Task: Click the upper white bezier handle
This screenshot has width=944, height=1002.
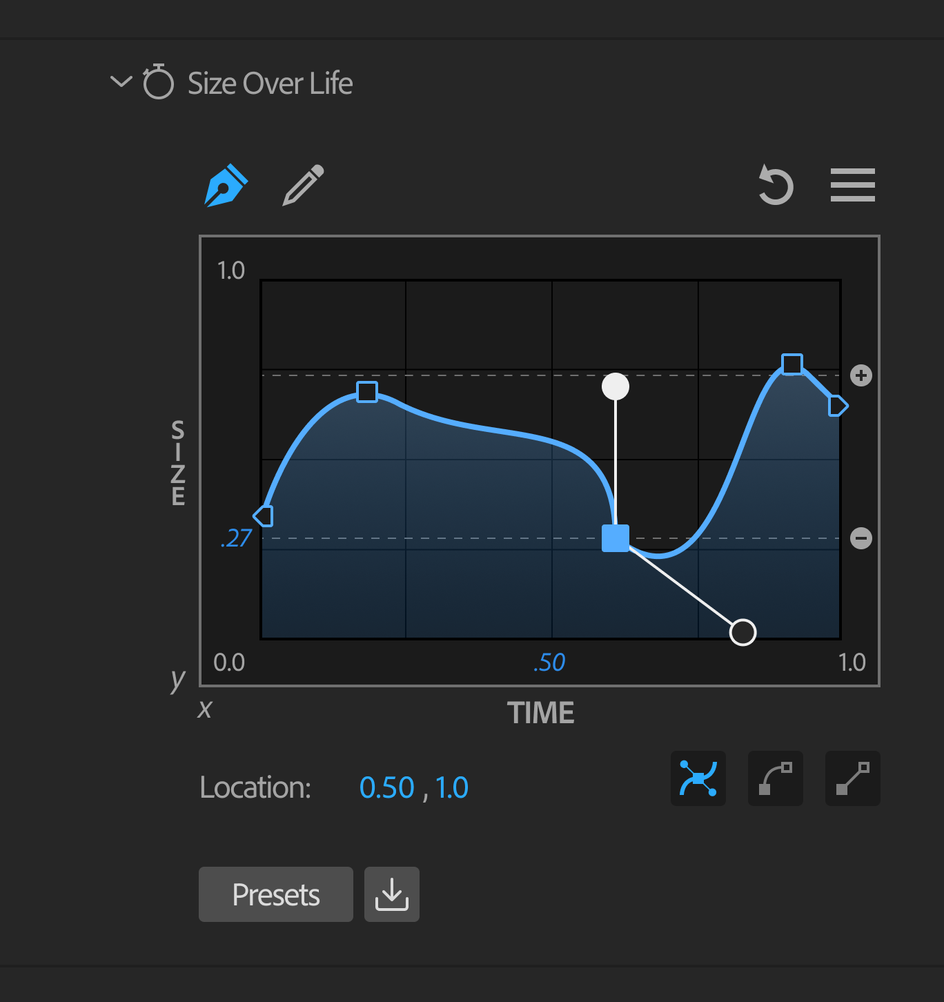Action: (615, 387)
